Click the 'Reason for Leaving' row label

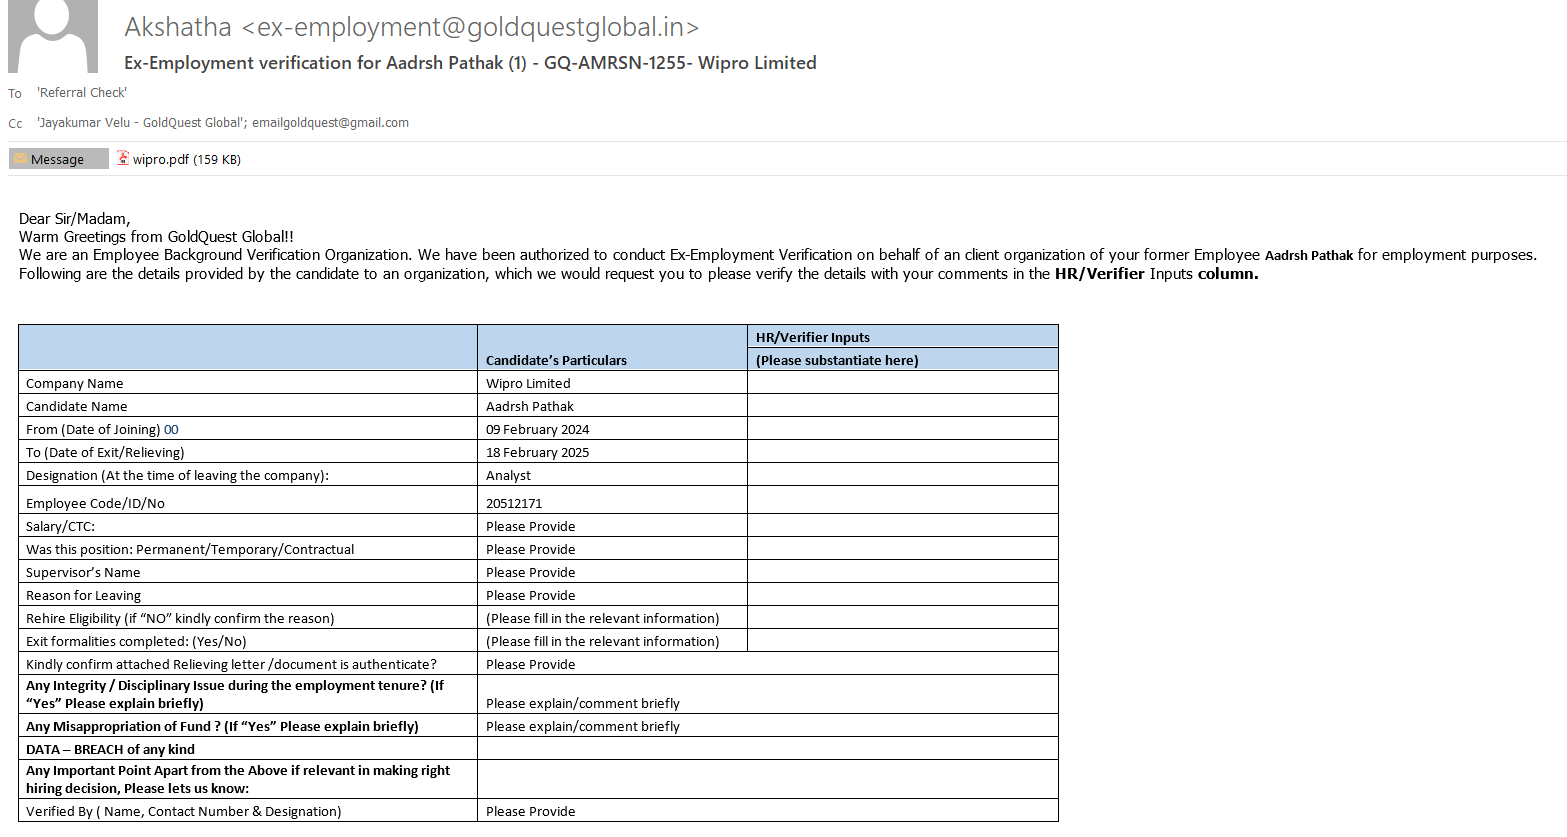click(83, 595)
